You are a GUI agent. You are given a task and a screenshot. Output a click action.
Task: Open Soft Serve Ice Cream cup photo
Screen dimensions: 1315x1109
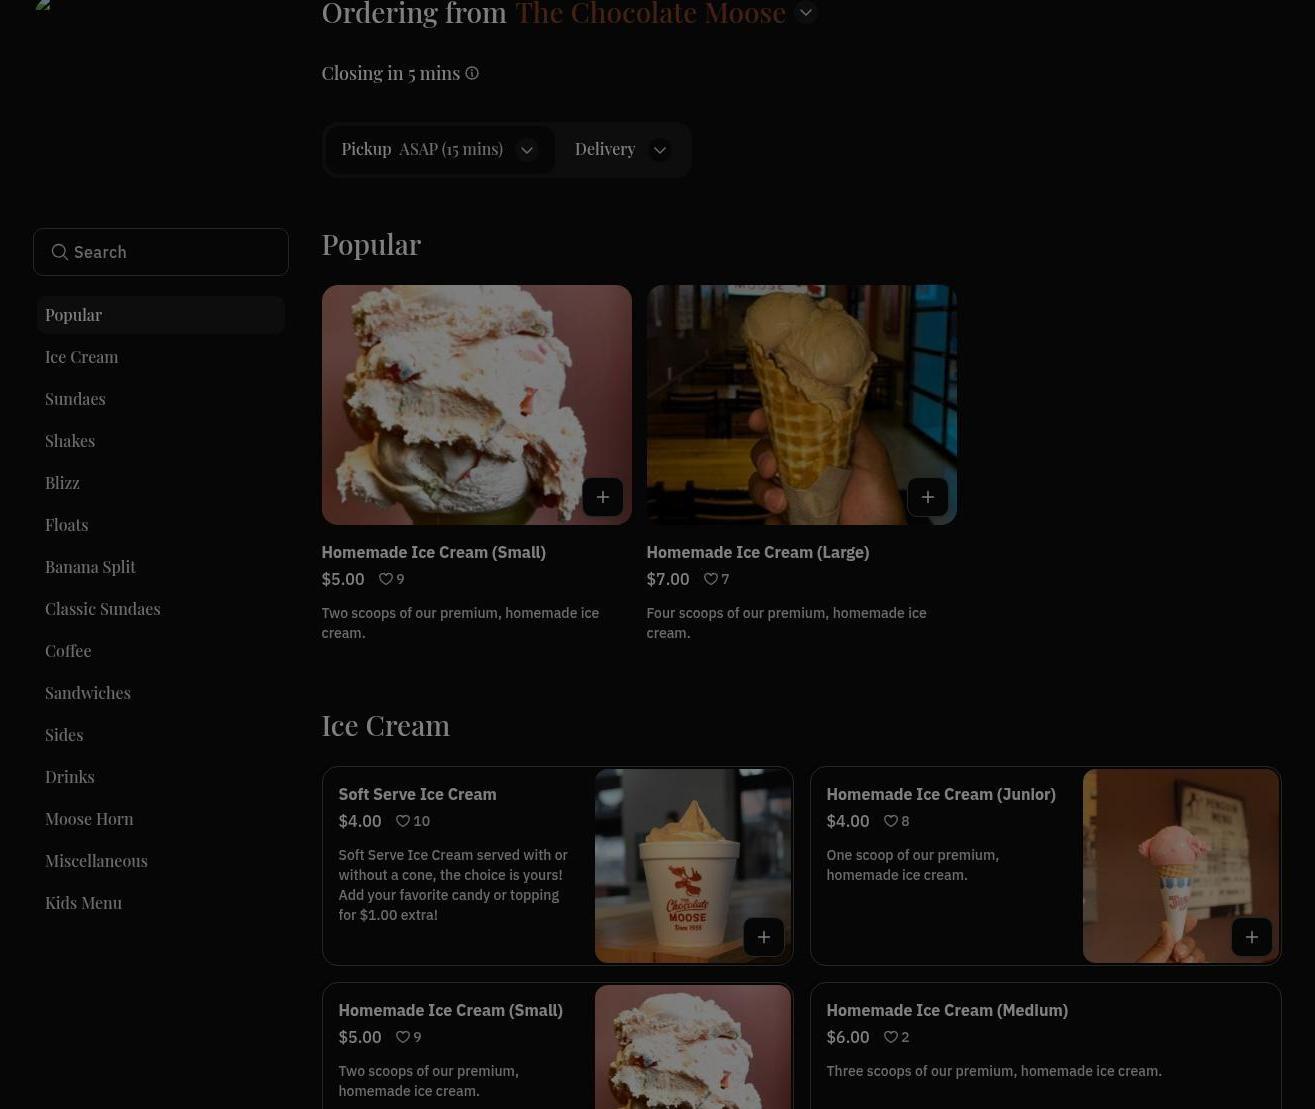click(x=693, y=866)
